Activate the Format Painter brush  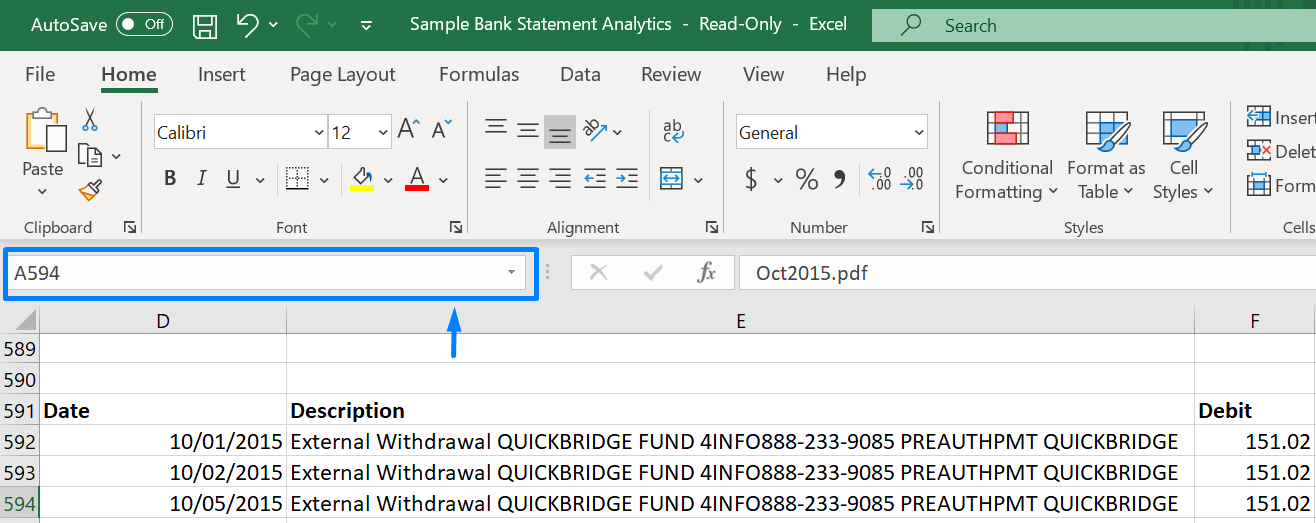91,189
